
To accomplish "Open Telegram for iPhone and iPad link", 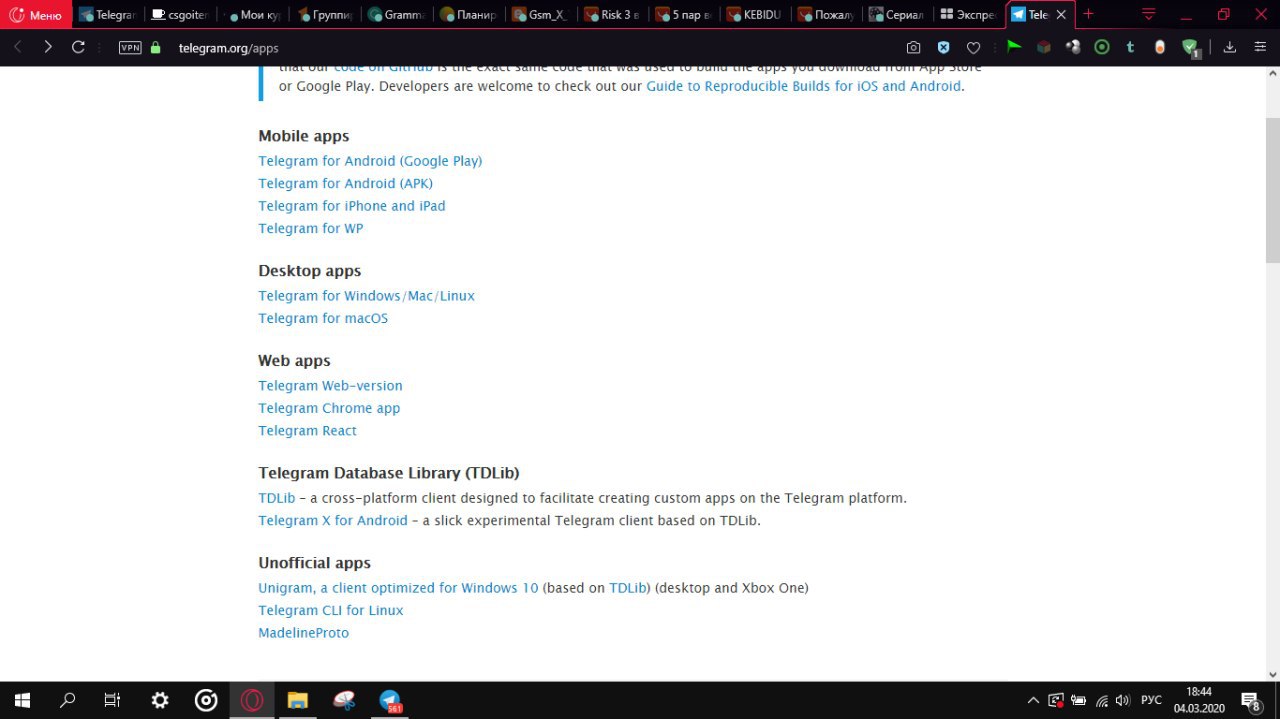I will tap(352, 206).
